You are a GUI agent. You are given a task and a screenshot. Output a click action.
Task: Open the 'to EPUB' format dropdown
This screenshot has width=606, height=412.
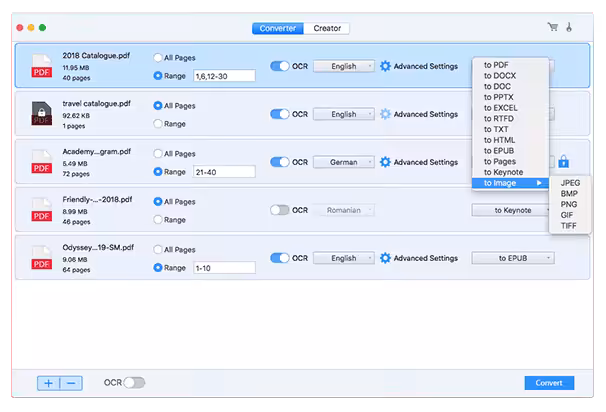pyautogui.click(x=512, y=258)
